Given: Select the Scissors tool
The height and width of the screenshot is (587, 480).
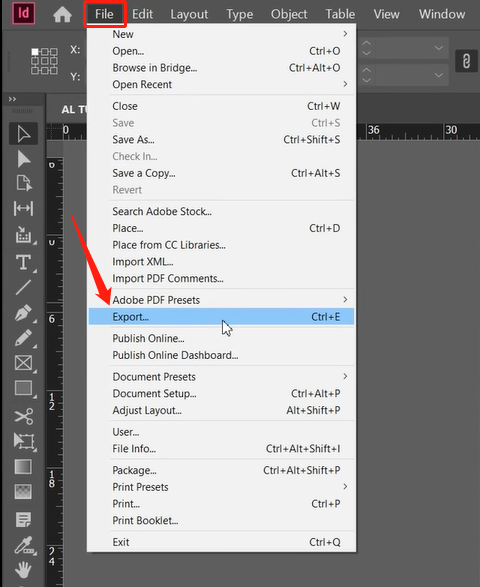Looking at the screenshot, I should pyautogui.click(x=24, y=416).
